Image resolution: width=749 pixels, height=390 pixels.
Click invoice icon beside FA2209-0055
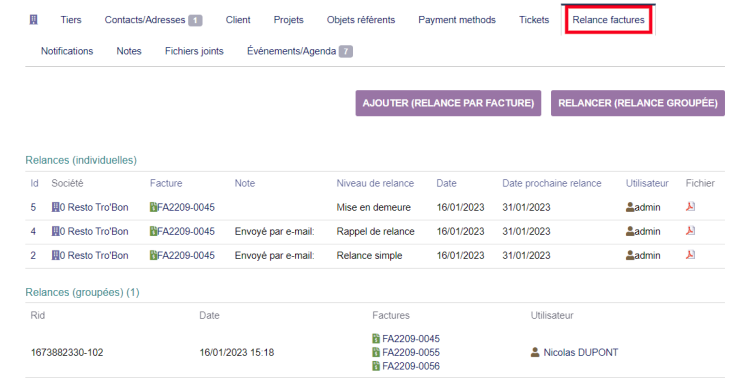tap(376, 352)
